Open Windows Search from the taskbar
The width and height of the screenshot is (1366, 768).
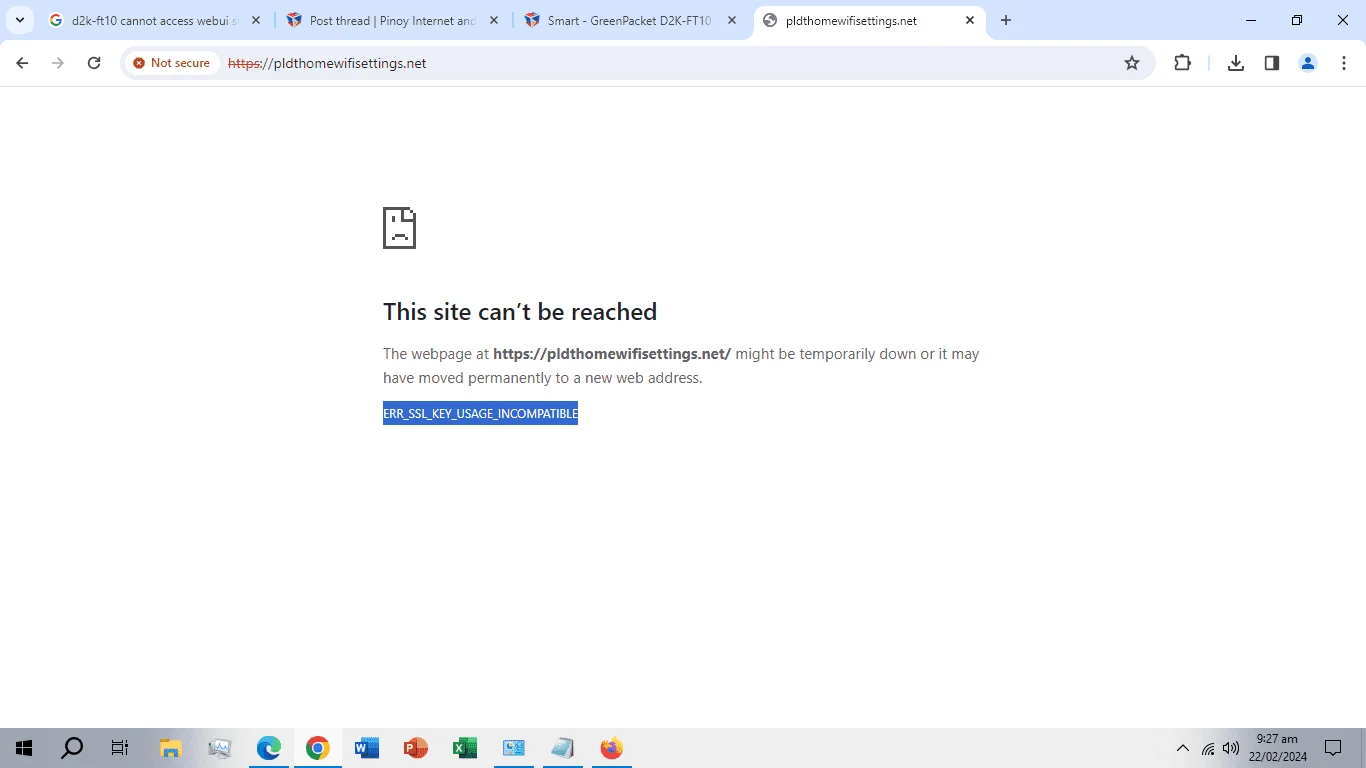click(x=72, y=748)
